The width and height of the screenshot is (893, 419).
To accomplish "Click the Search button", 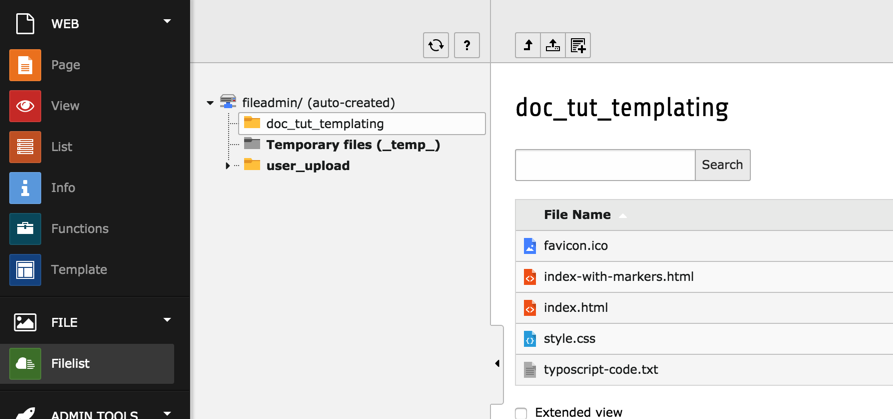I will (x=722, y=165).
